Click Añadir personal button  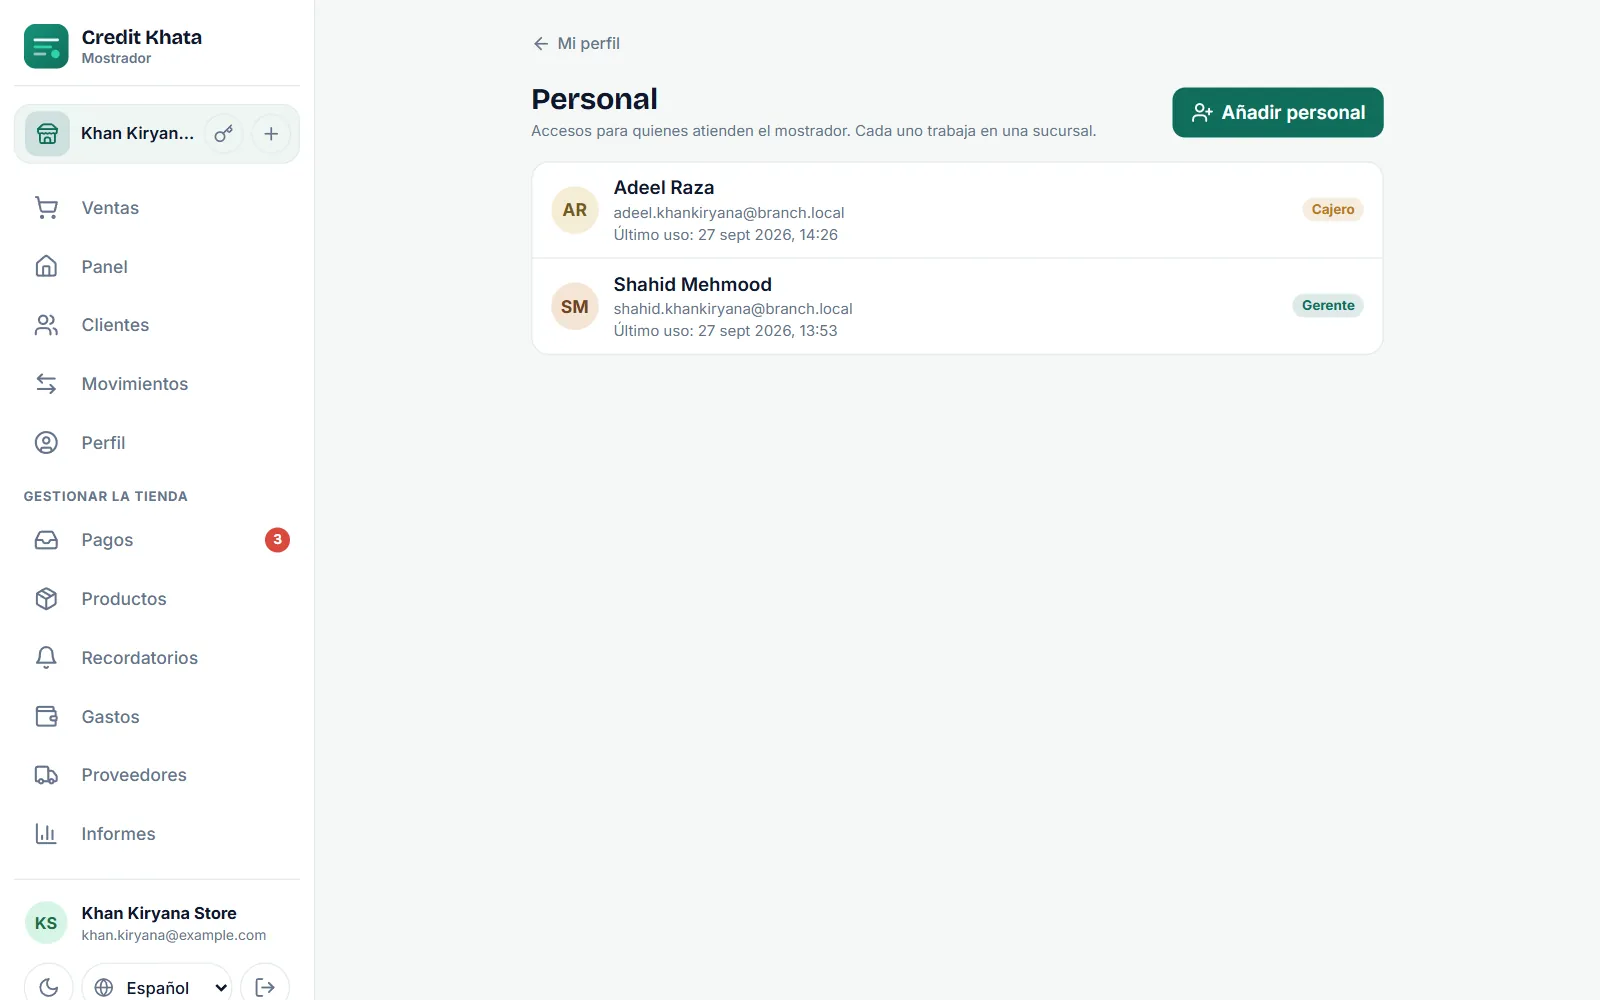point(1277,112)
